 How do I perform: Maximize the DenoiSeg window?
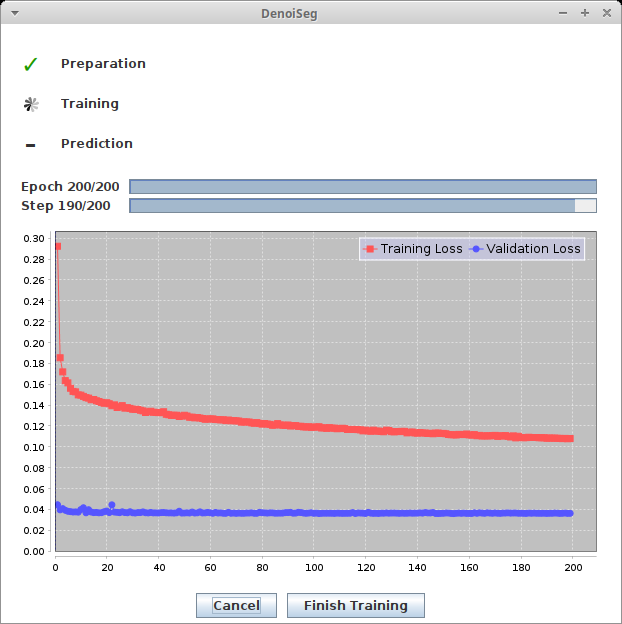point(585,13)
